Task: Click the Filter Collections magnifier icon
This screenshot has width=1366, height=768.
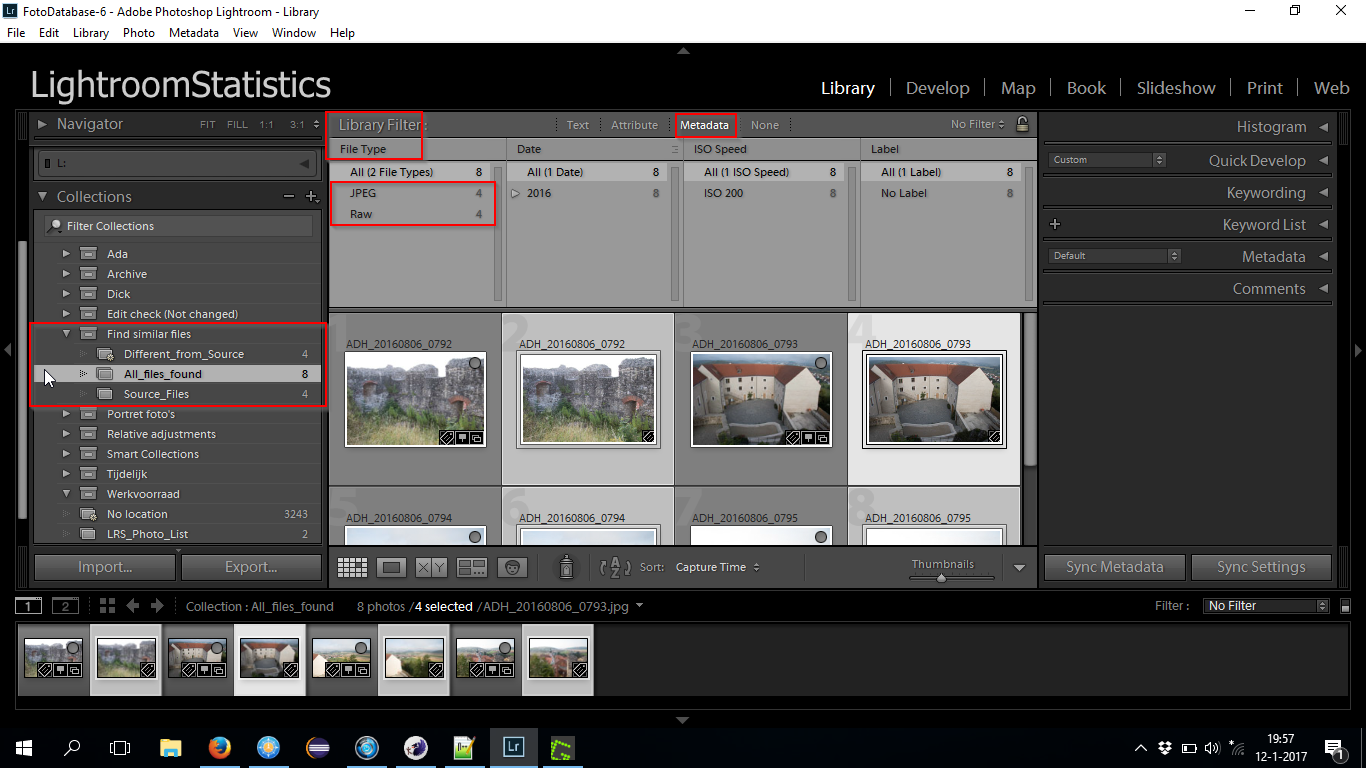Action: click(x=56, y=226)
